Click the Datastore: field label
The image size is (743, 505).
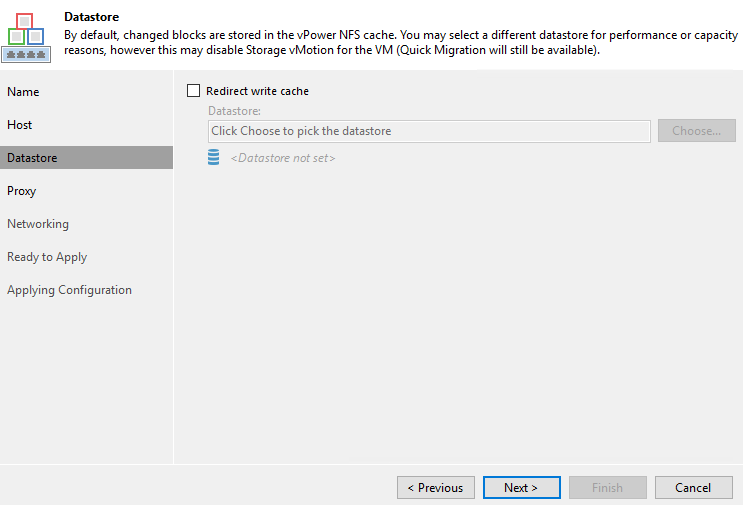tap(234, 111)
